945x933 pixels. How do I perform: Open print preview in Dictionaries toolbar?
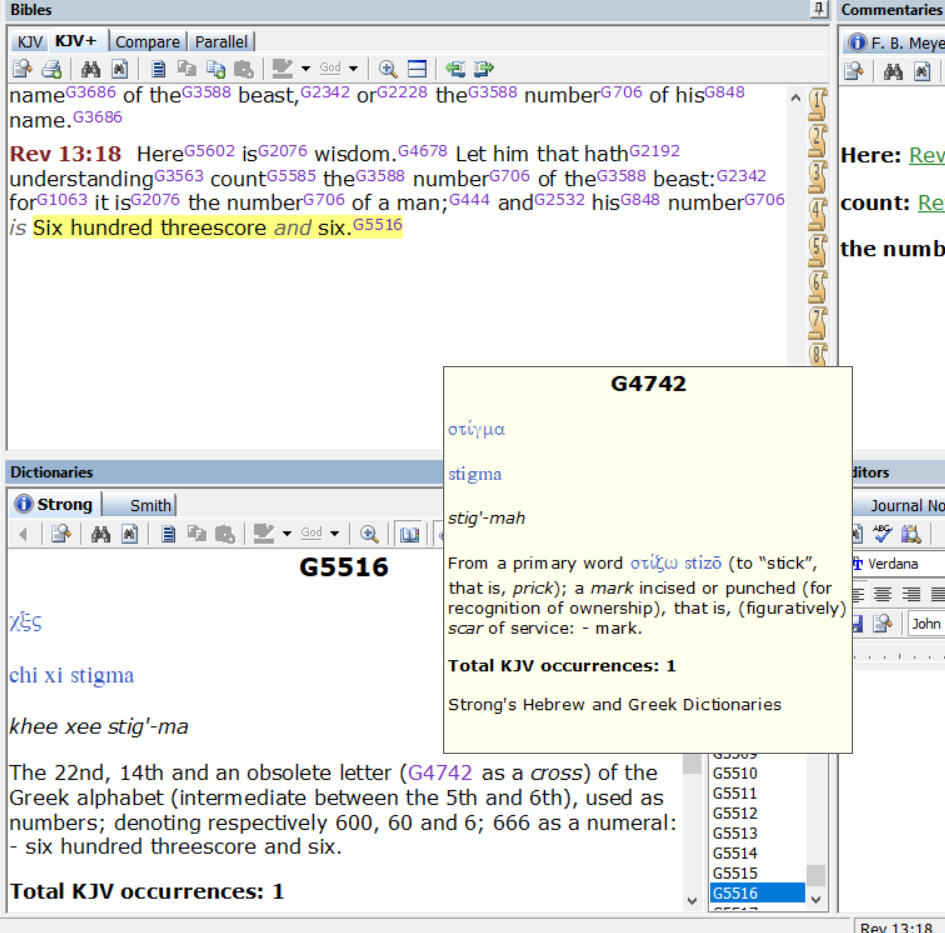coord(61,533)
